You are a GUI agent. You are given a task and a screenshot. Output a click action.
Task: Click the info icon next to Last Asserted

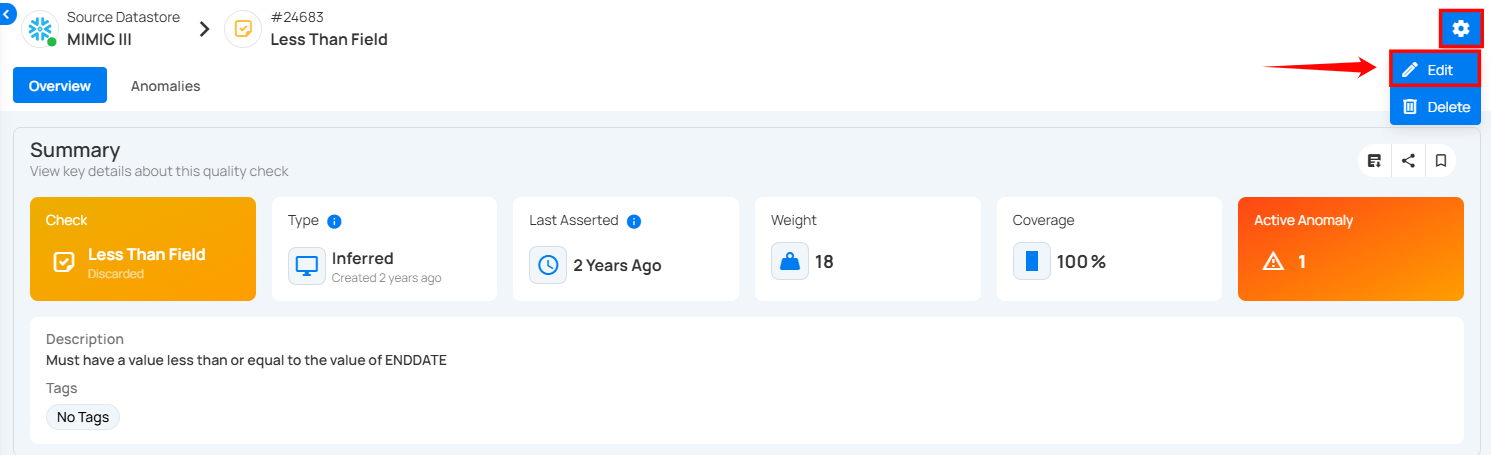[634, 221]
